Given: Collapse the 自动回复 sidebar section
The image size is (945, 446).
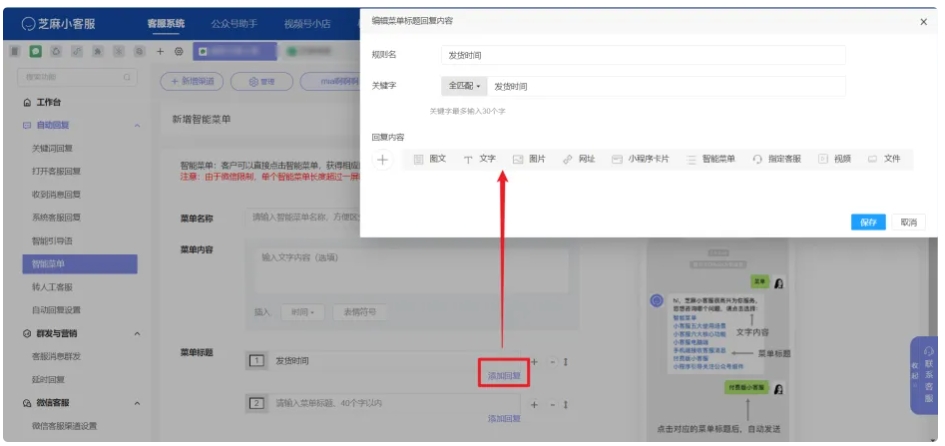Looking at the screenshot, I should click(136, 125).
